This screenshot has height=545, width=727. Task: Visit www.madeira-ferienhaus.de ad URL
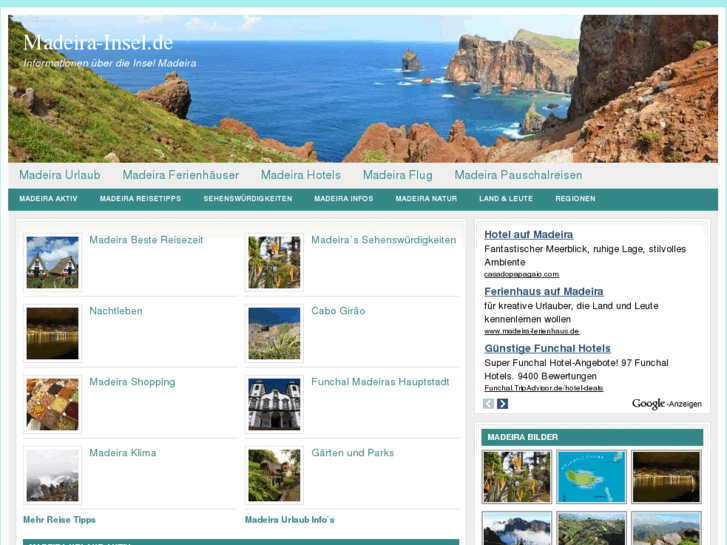coord(532,331)
